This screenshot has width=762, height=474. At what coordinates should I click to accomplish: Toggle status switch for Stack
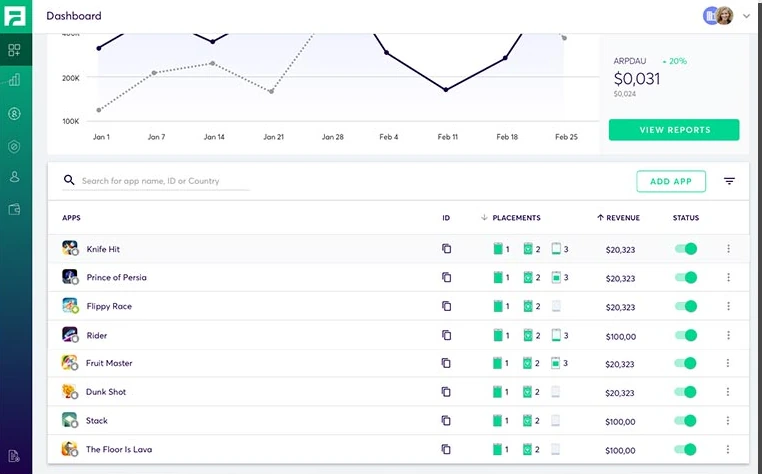click(685, 420)
